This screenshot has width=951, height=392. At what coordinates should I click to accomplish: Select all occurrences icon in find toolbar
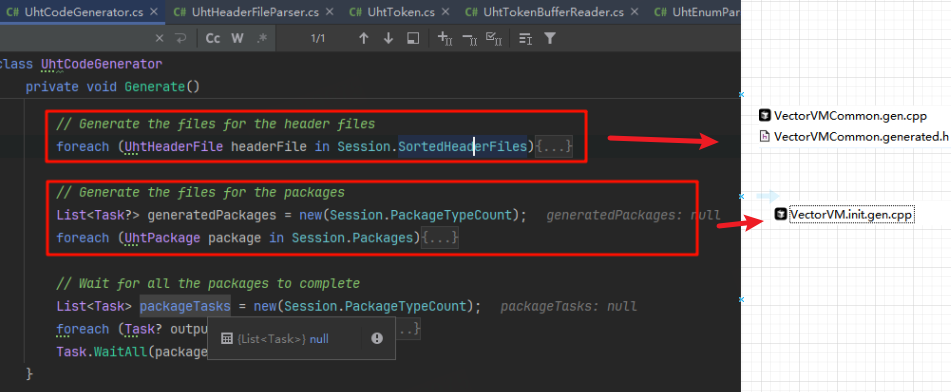click(495, 38)
